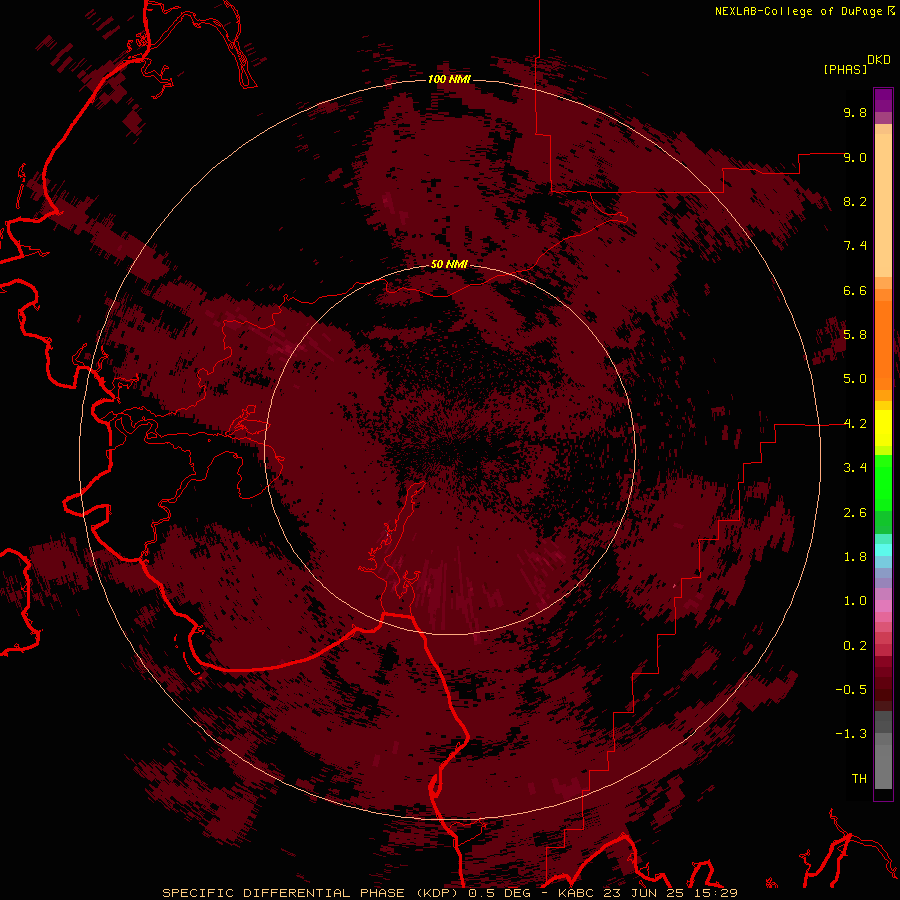Click the DKD unit label above legend
This screenshot has width=900, height=900.
(x=878, y=60)
